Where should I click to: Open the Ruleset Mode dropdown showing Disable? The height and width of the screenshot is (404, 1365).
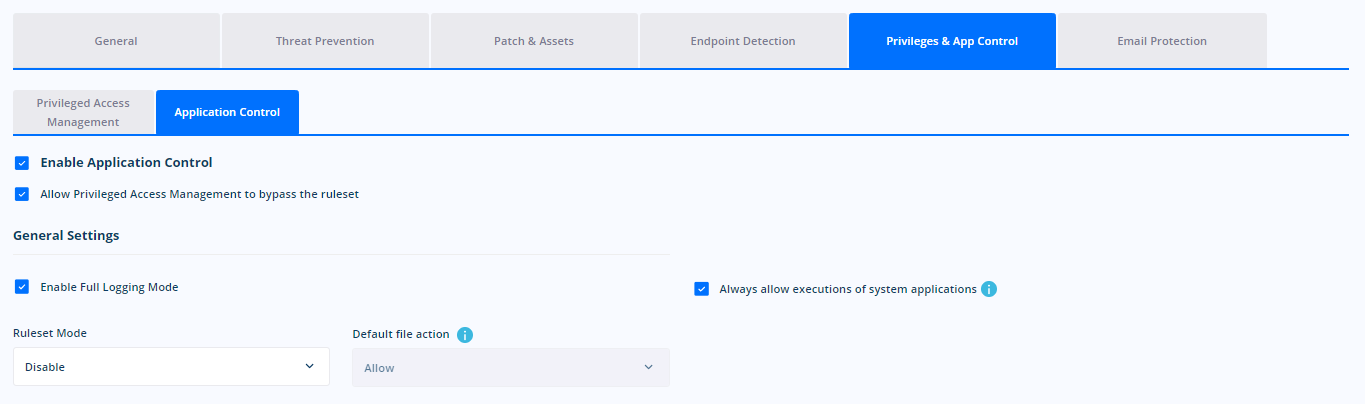coord(171,366)
